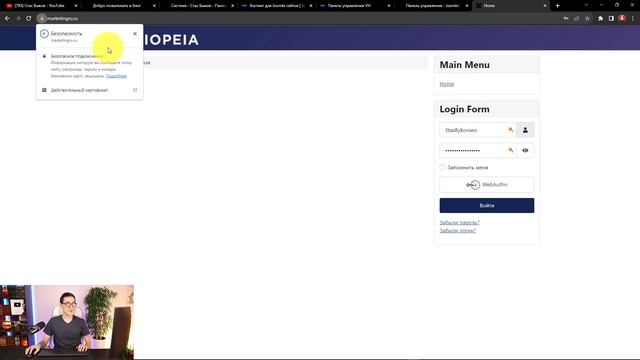Open the Забыли пароль? link

coord(460,222)
